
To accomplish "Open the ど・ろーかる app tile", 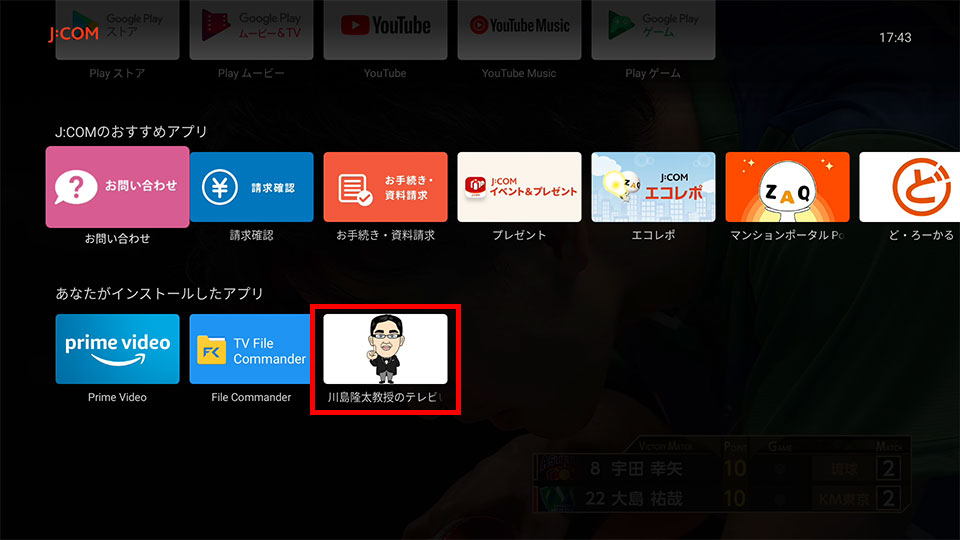I will click(x=910, y=187).
